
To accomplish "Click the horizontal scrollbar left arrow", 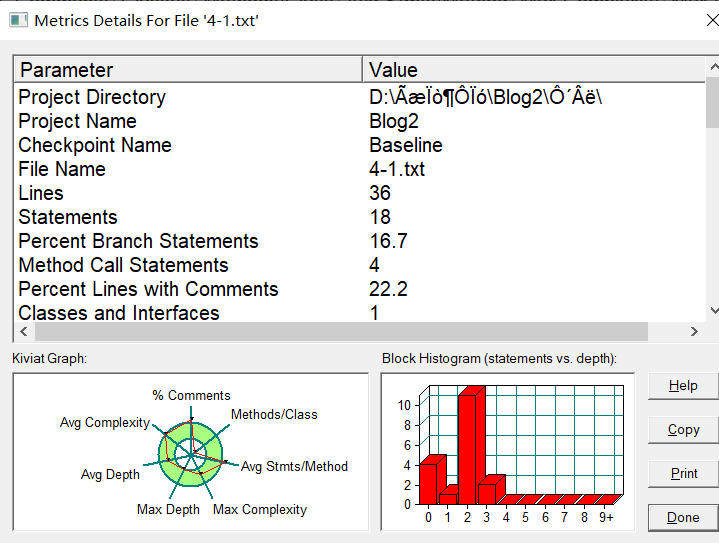I will click(x=23, y=331).
